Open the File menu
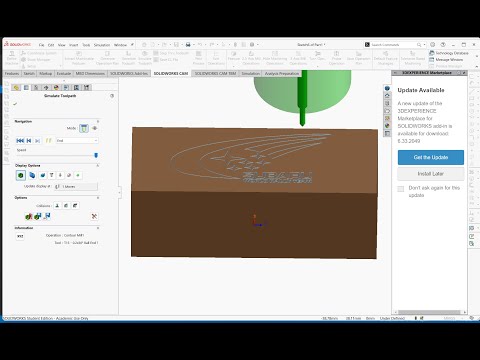The image size is (480, 360). [x=41, y=45]
